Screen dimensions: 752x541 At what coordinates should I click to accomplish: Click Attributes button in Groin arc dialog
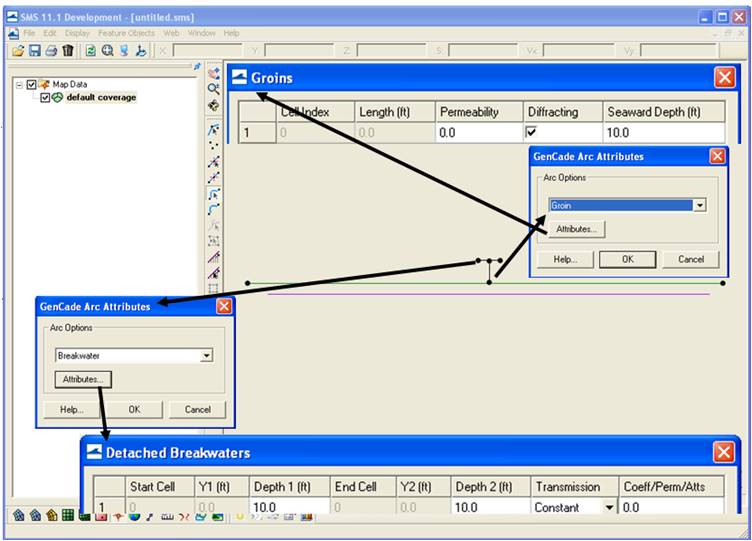pyautogui.click(x=576, y=229)
